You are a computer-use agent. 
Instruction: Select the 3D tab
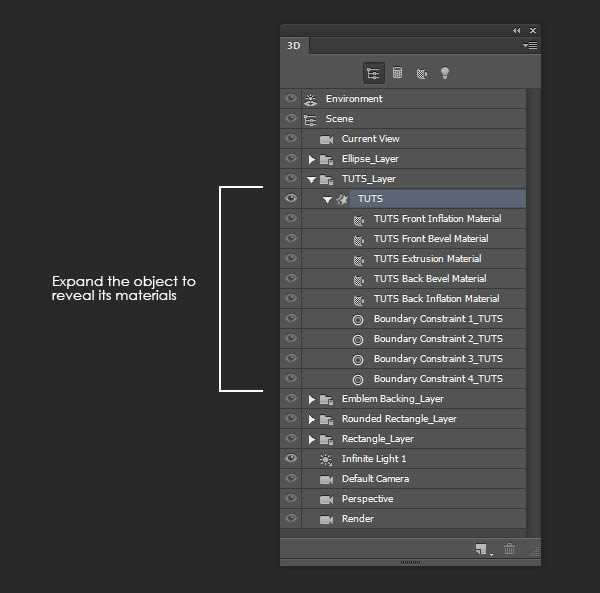pos(294,46)
